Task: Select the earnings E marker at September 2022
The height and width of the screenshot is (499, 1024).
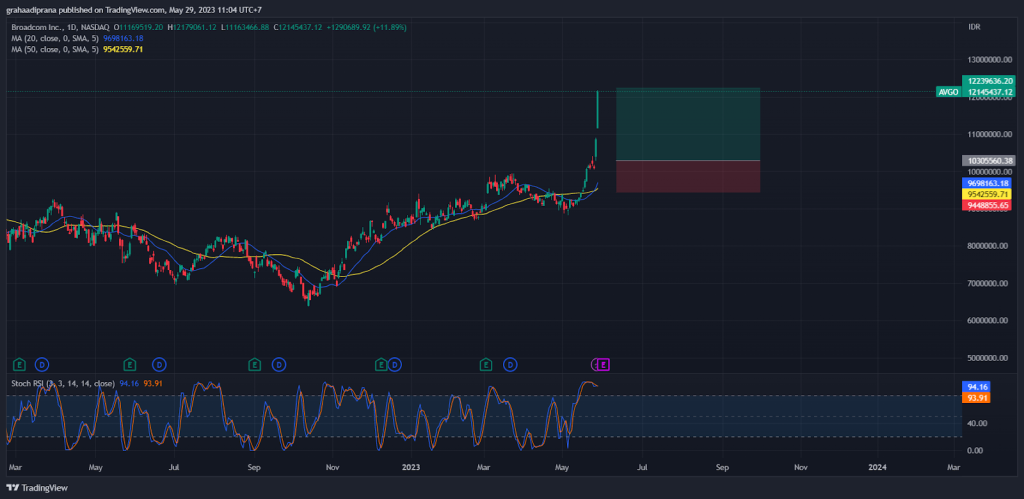Action: point(255,364)
